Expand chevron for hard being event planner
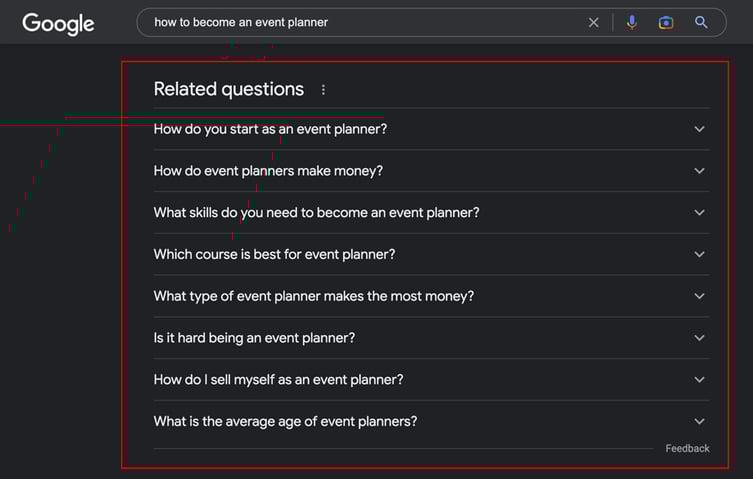 tap(699, 338)
